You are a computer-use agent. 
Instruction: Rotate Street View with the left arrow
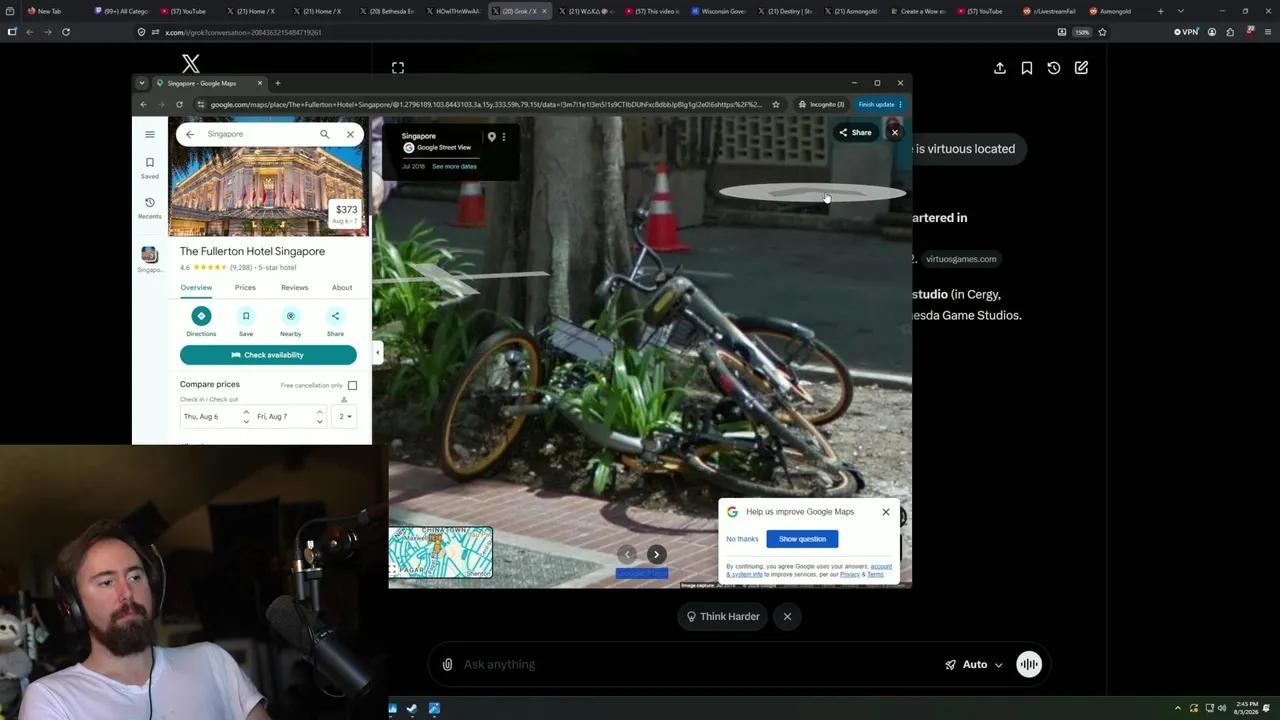(627, 554)
